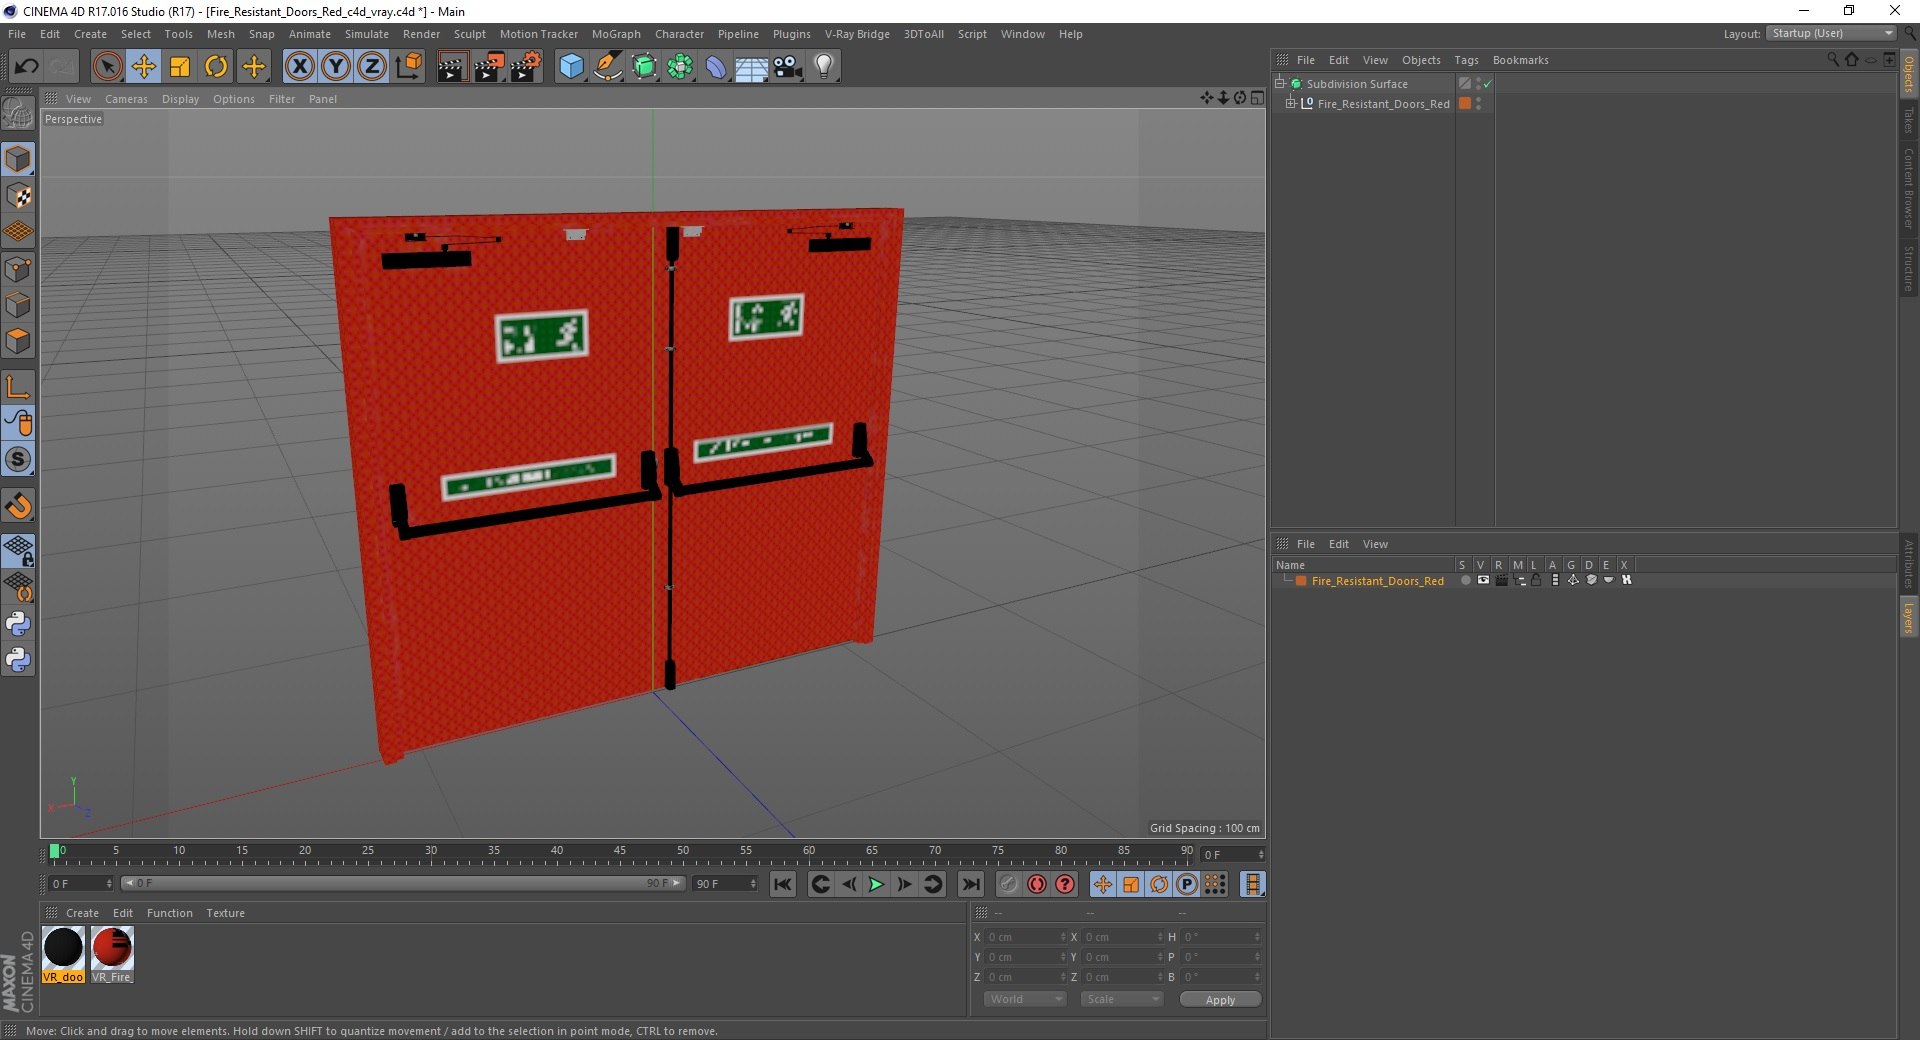
Task: Open the File menu
Action: click(x=17, y=34)
